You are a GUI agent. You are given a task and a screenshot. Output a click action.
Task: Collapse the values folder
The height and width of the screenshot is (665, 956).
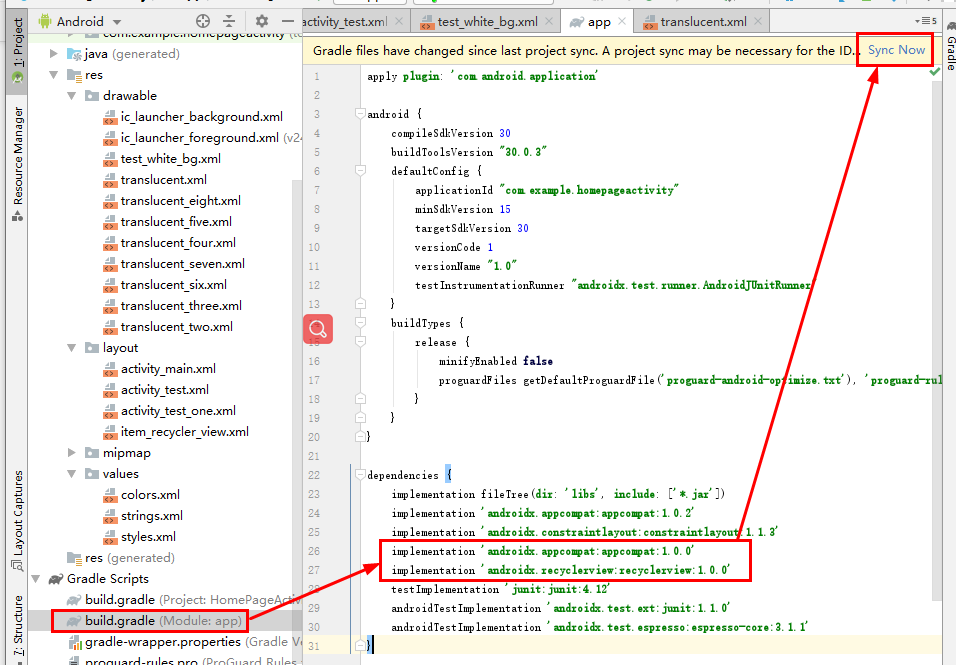pyautogui.click(x=71, y=474)
